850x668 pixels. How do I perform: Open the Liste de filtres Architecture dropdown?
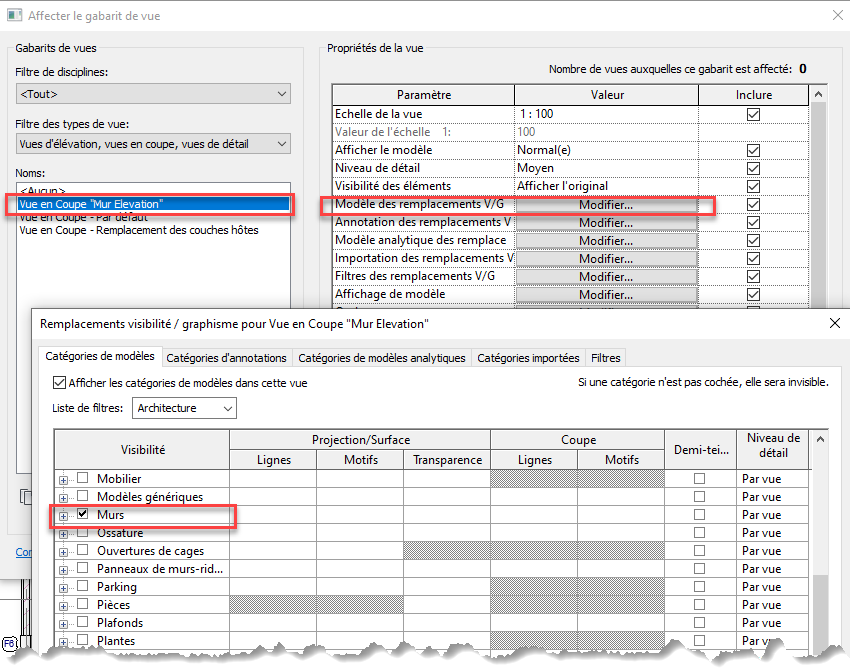(185, 408)
